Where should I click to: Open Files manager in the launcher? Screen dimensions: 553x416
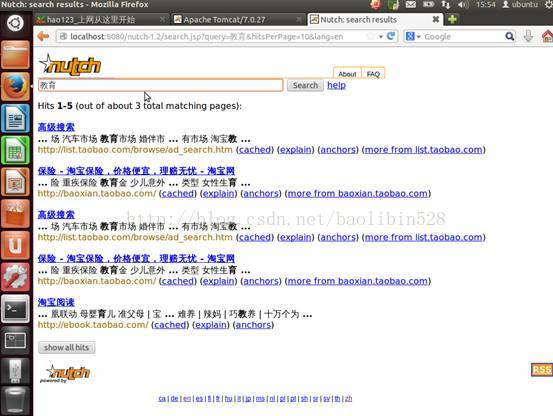[15, 55]
